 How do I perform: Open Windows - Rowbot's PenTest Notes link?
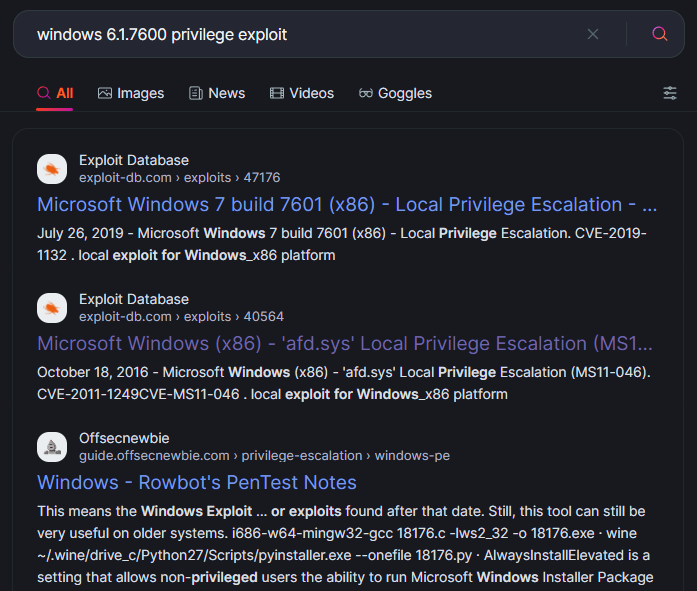[x=197, y=483]
